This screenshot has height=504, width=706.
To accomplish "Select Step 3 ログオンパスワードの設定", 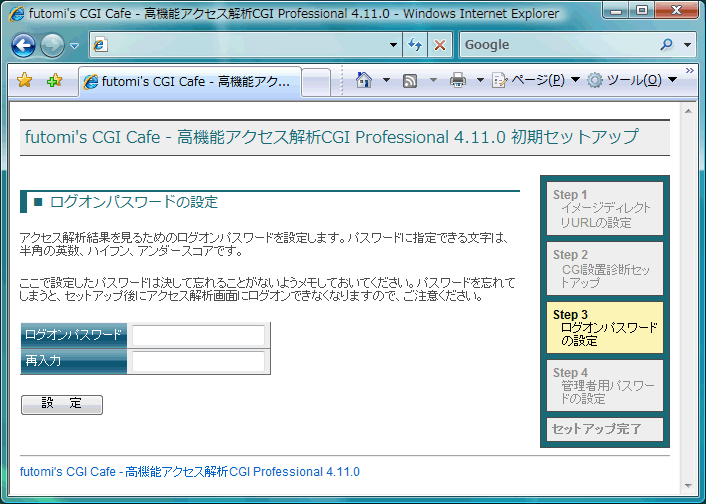I will (x=605, y=327).
